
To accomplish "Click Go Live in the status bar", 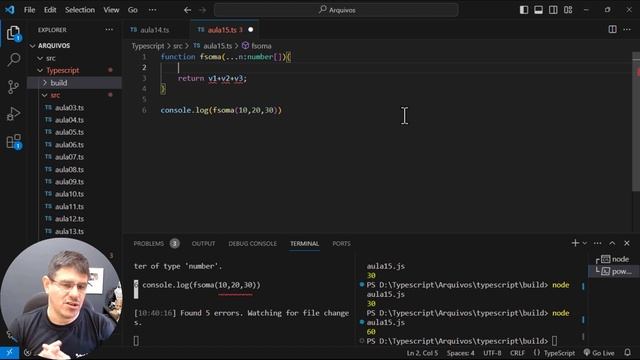I will [599, 353].
